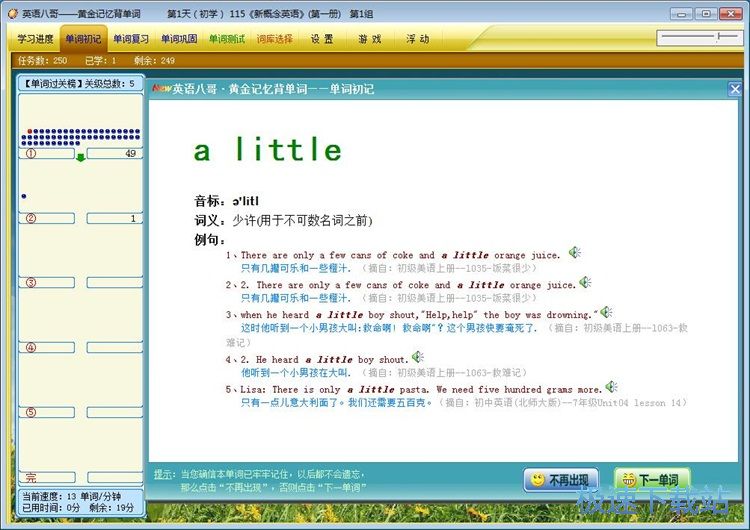The width and height of the screenshot is (750, 530).
Task: Click the single blue dot above level ②
Action: pos(24,196)
